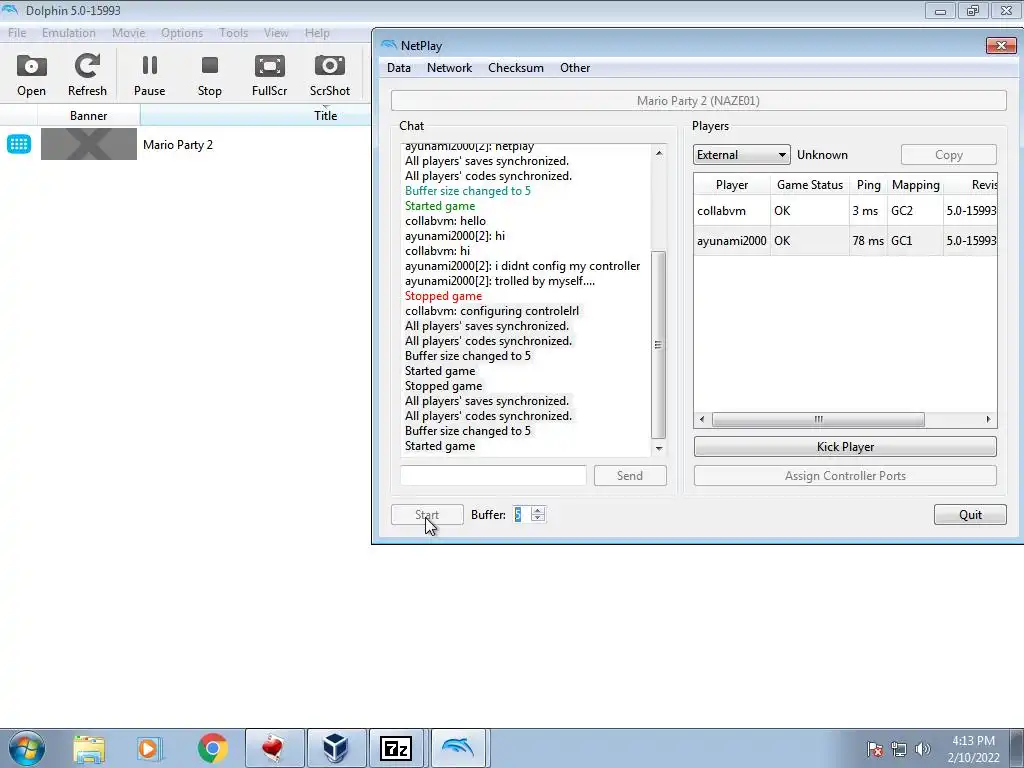The width and height of the screenshot is (1024, 768).
Task: Click the network tray icon
Action: (x=899, y=749)
